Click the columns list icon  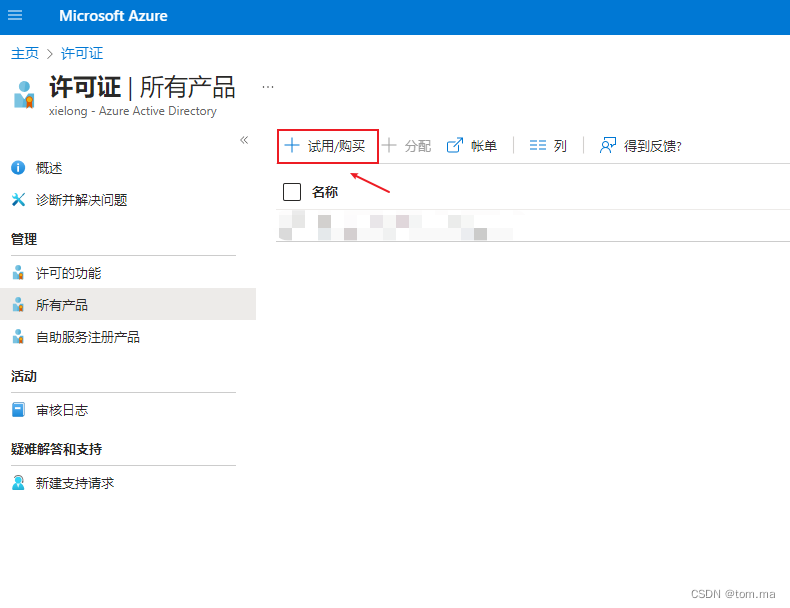pos(538,146)
